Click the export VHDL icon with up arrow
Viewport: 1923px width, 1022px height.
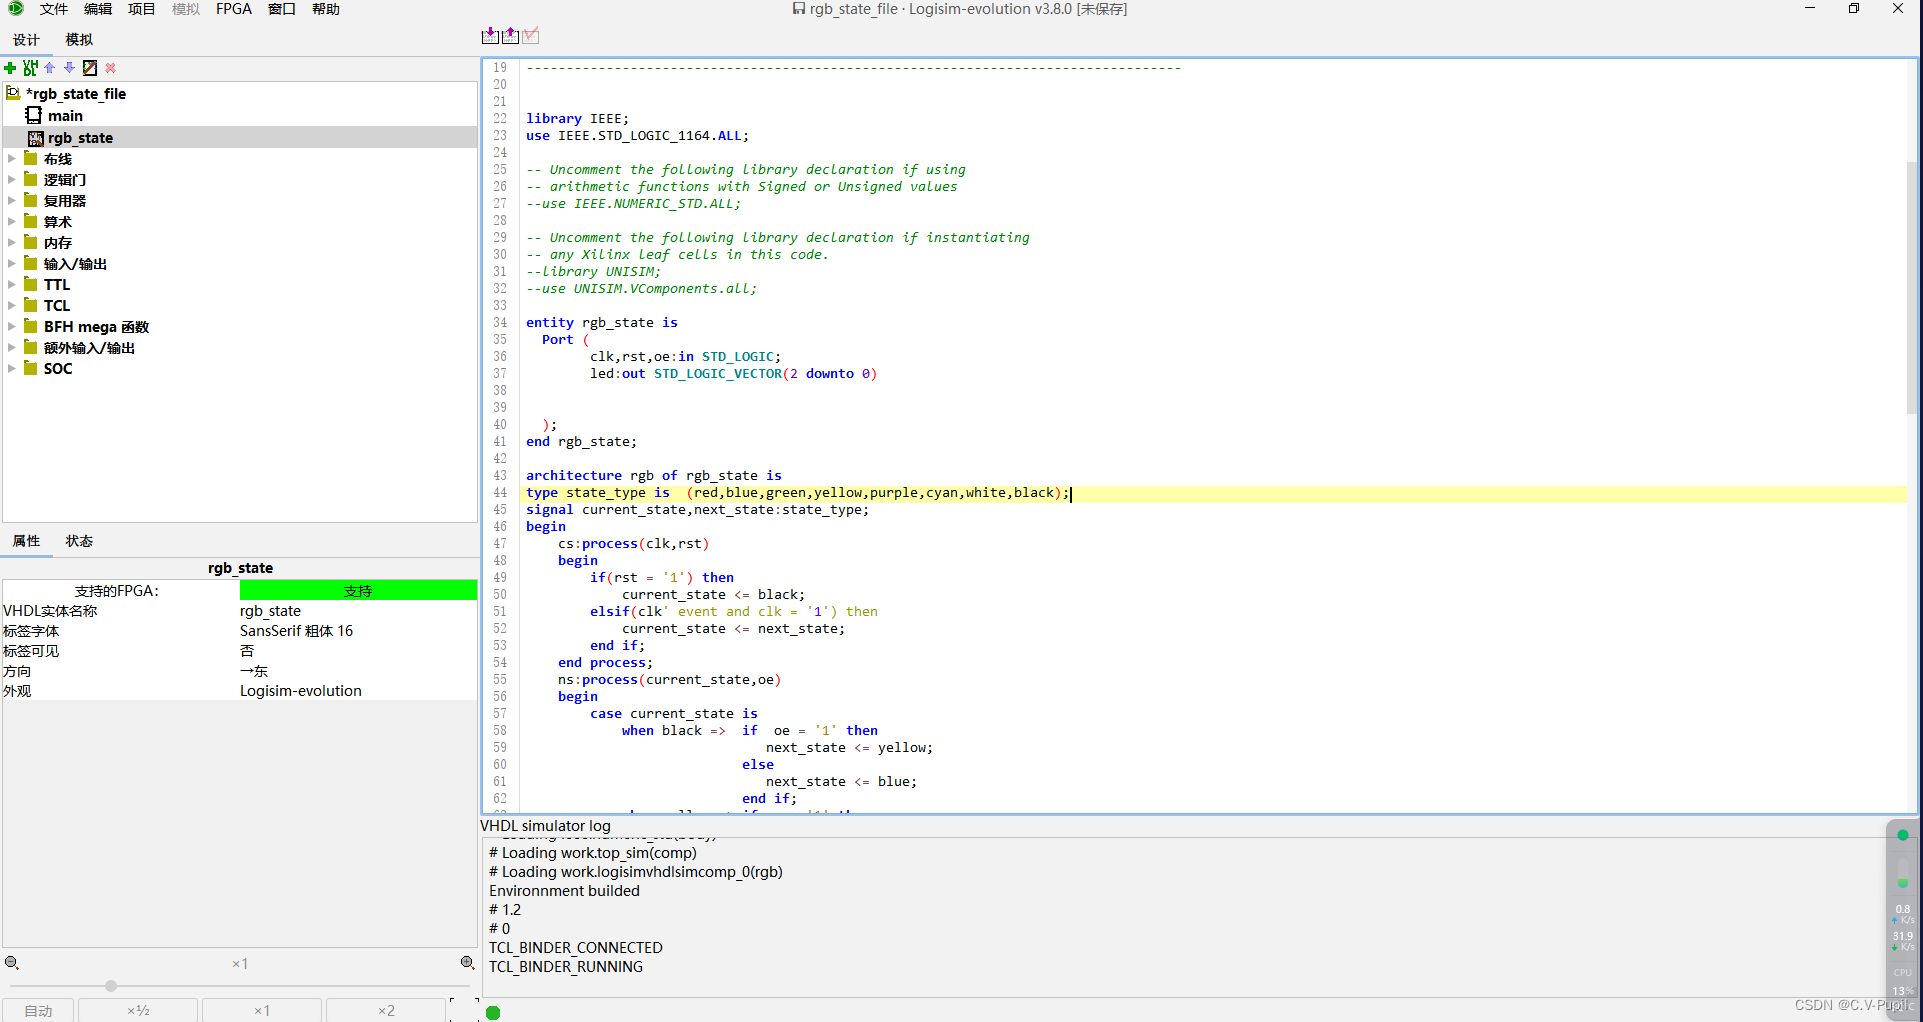pyautogui.click(x=510, y=36)
